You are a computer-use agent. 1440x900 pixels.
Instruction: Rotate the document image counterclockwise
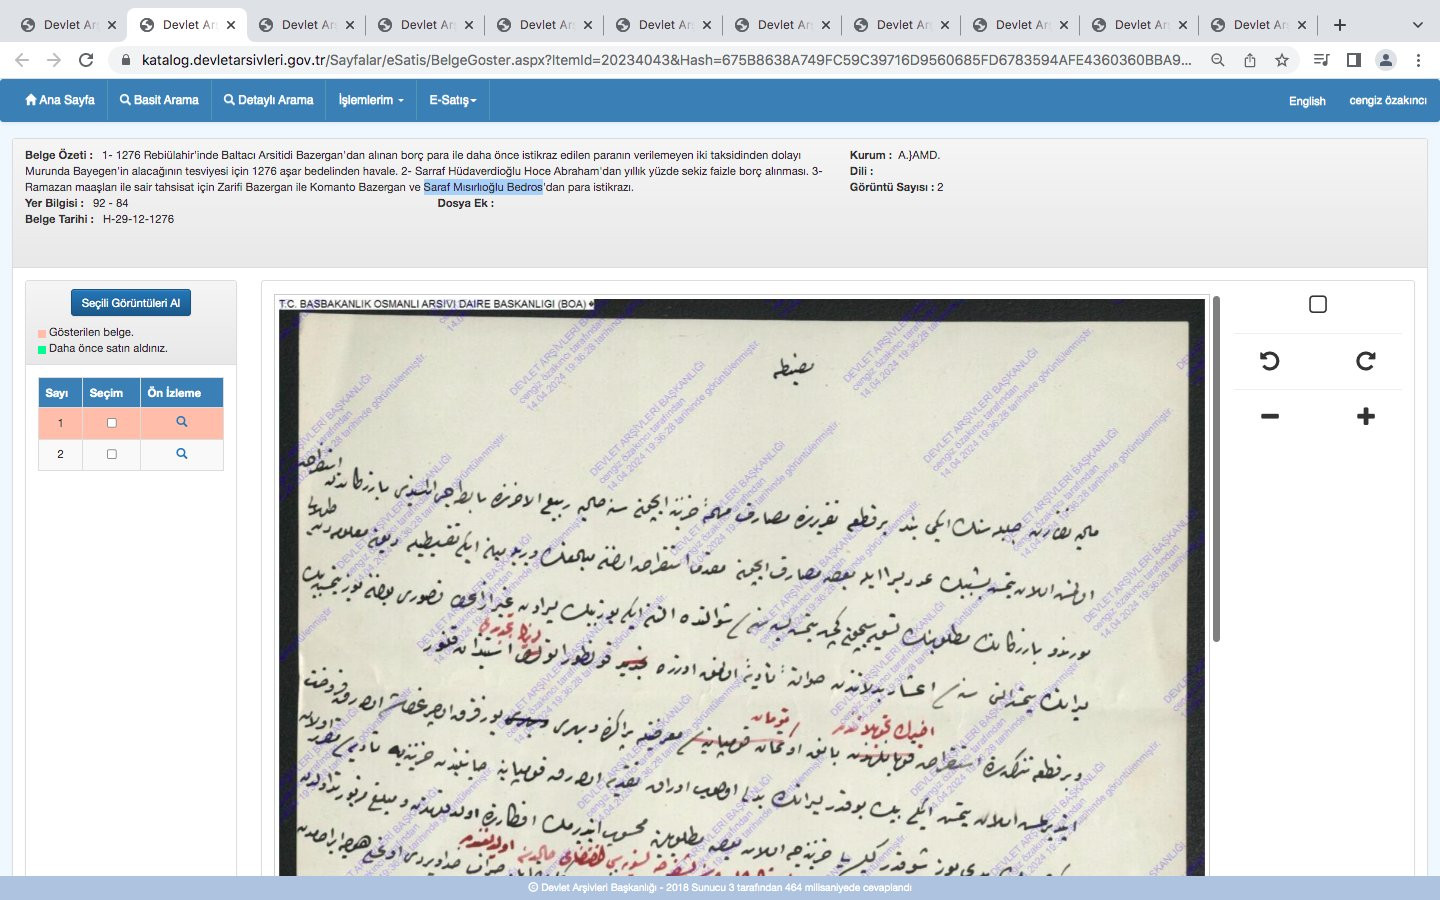coord(1269,361)
